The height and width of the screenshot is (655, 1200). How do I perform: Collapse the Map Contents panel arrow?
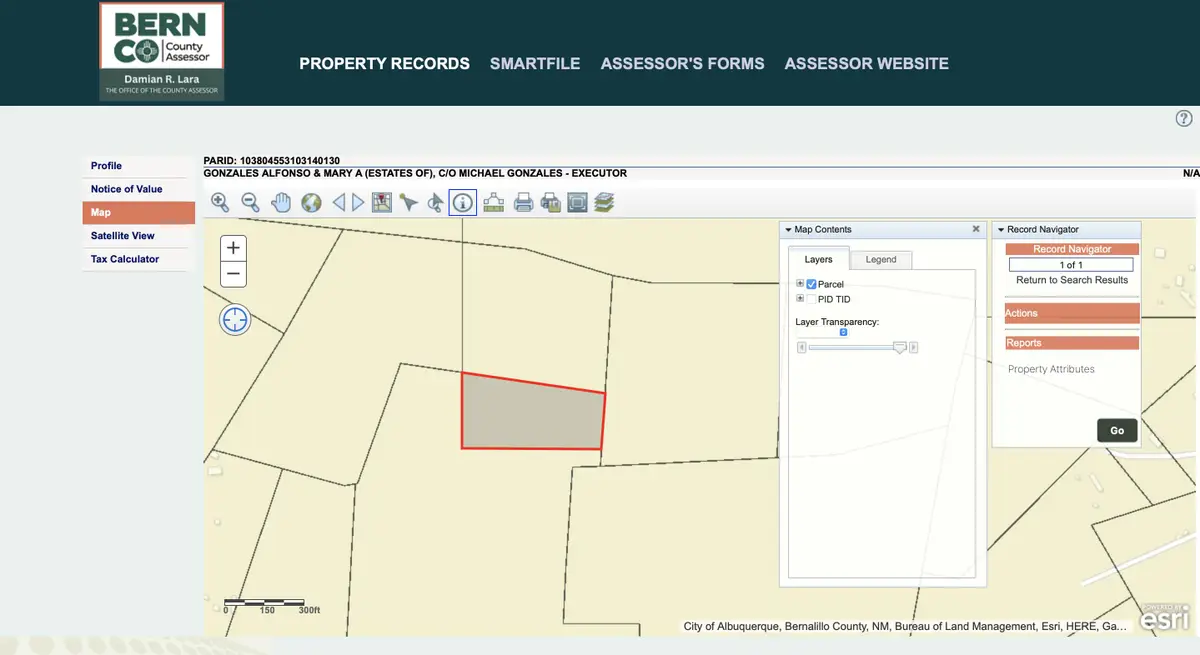pos(788,230)
